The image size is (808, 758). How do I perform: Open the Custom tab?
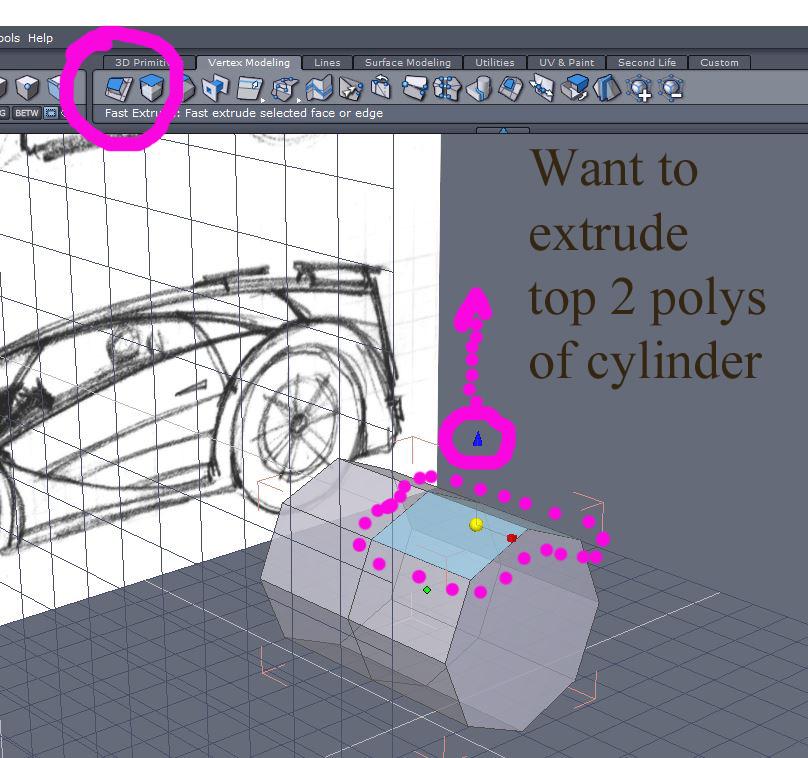click(719, 62)
